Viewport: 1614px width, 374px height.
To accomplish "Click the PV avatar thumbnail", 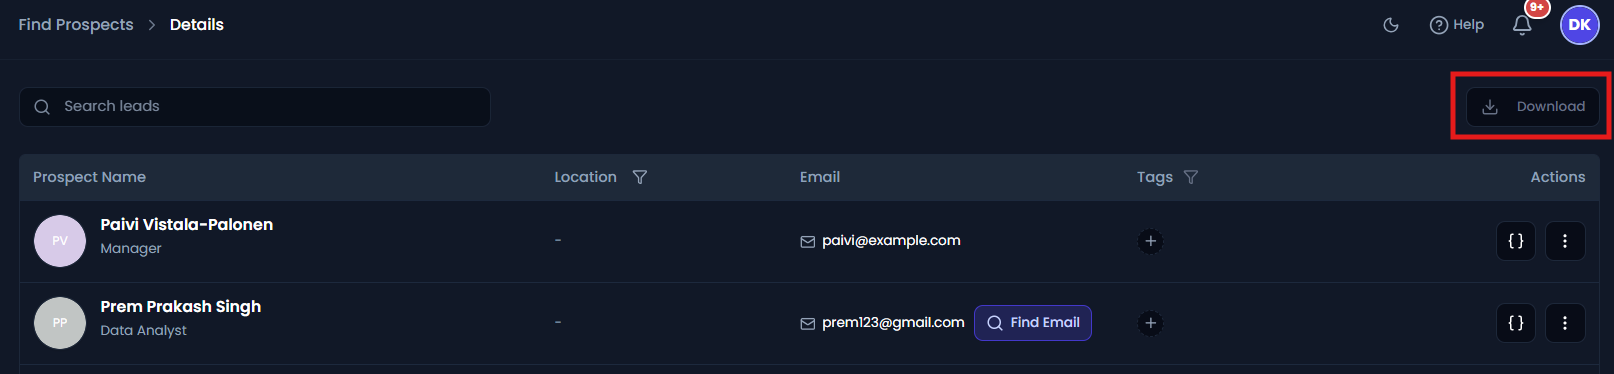I will click(x=60, y=241).
